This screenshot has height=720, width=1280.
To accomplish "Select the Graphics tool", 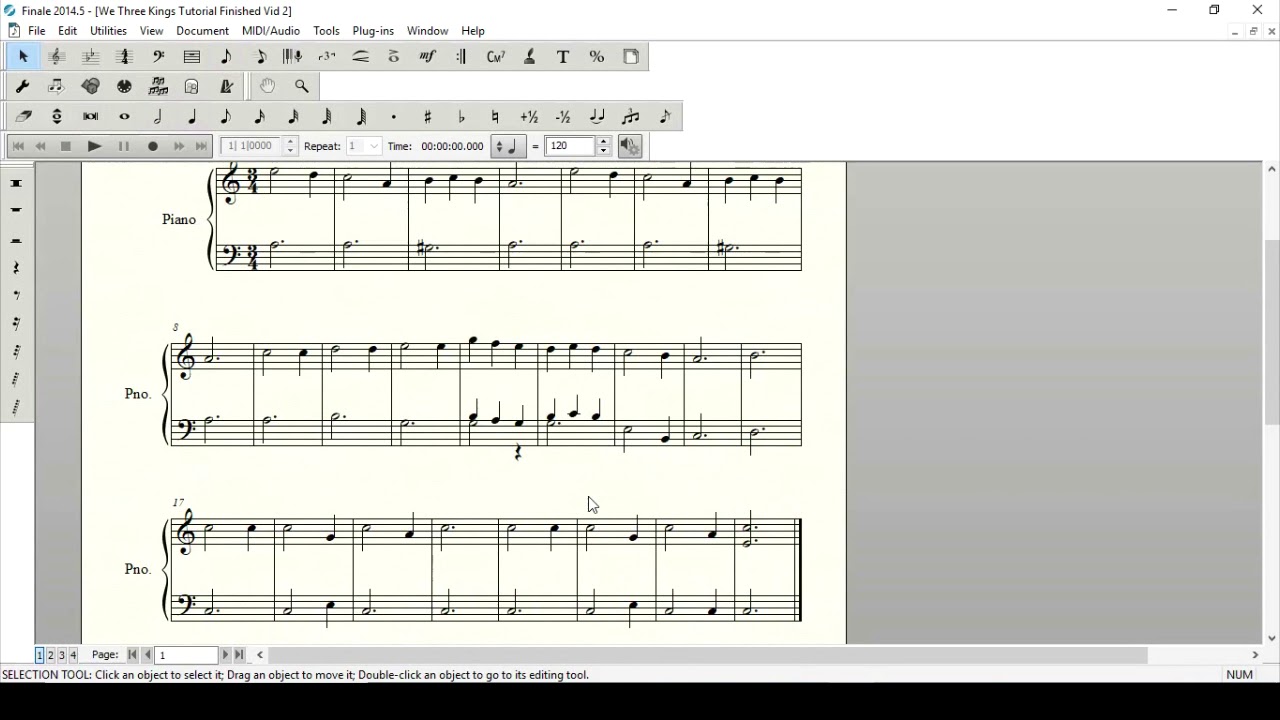I will [91, 86].
